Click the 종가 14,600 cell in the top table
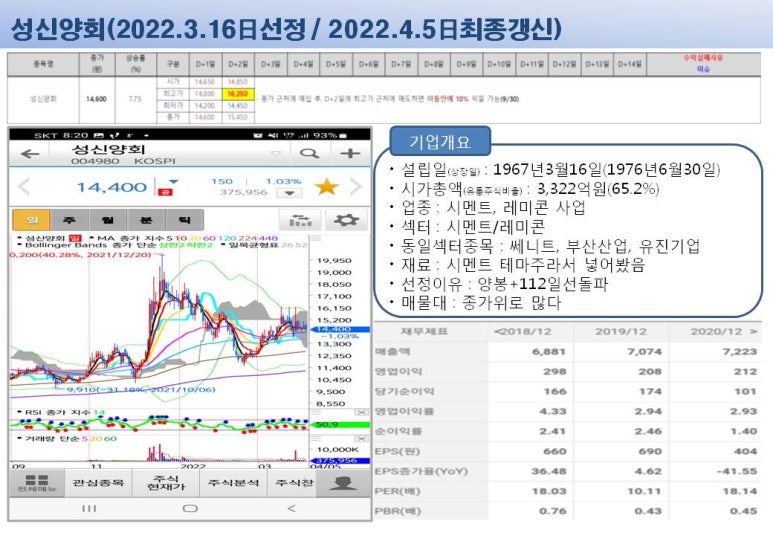Image resolution: width=773 pixels, height=535 pixels. click(x=96, y=99)
